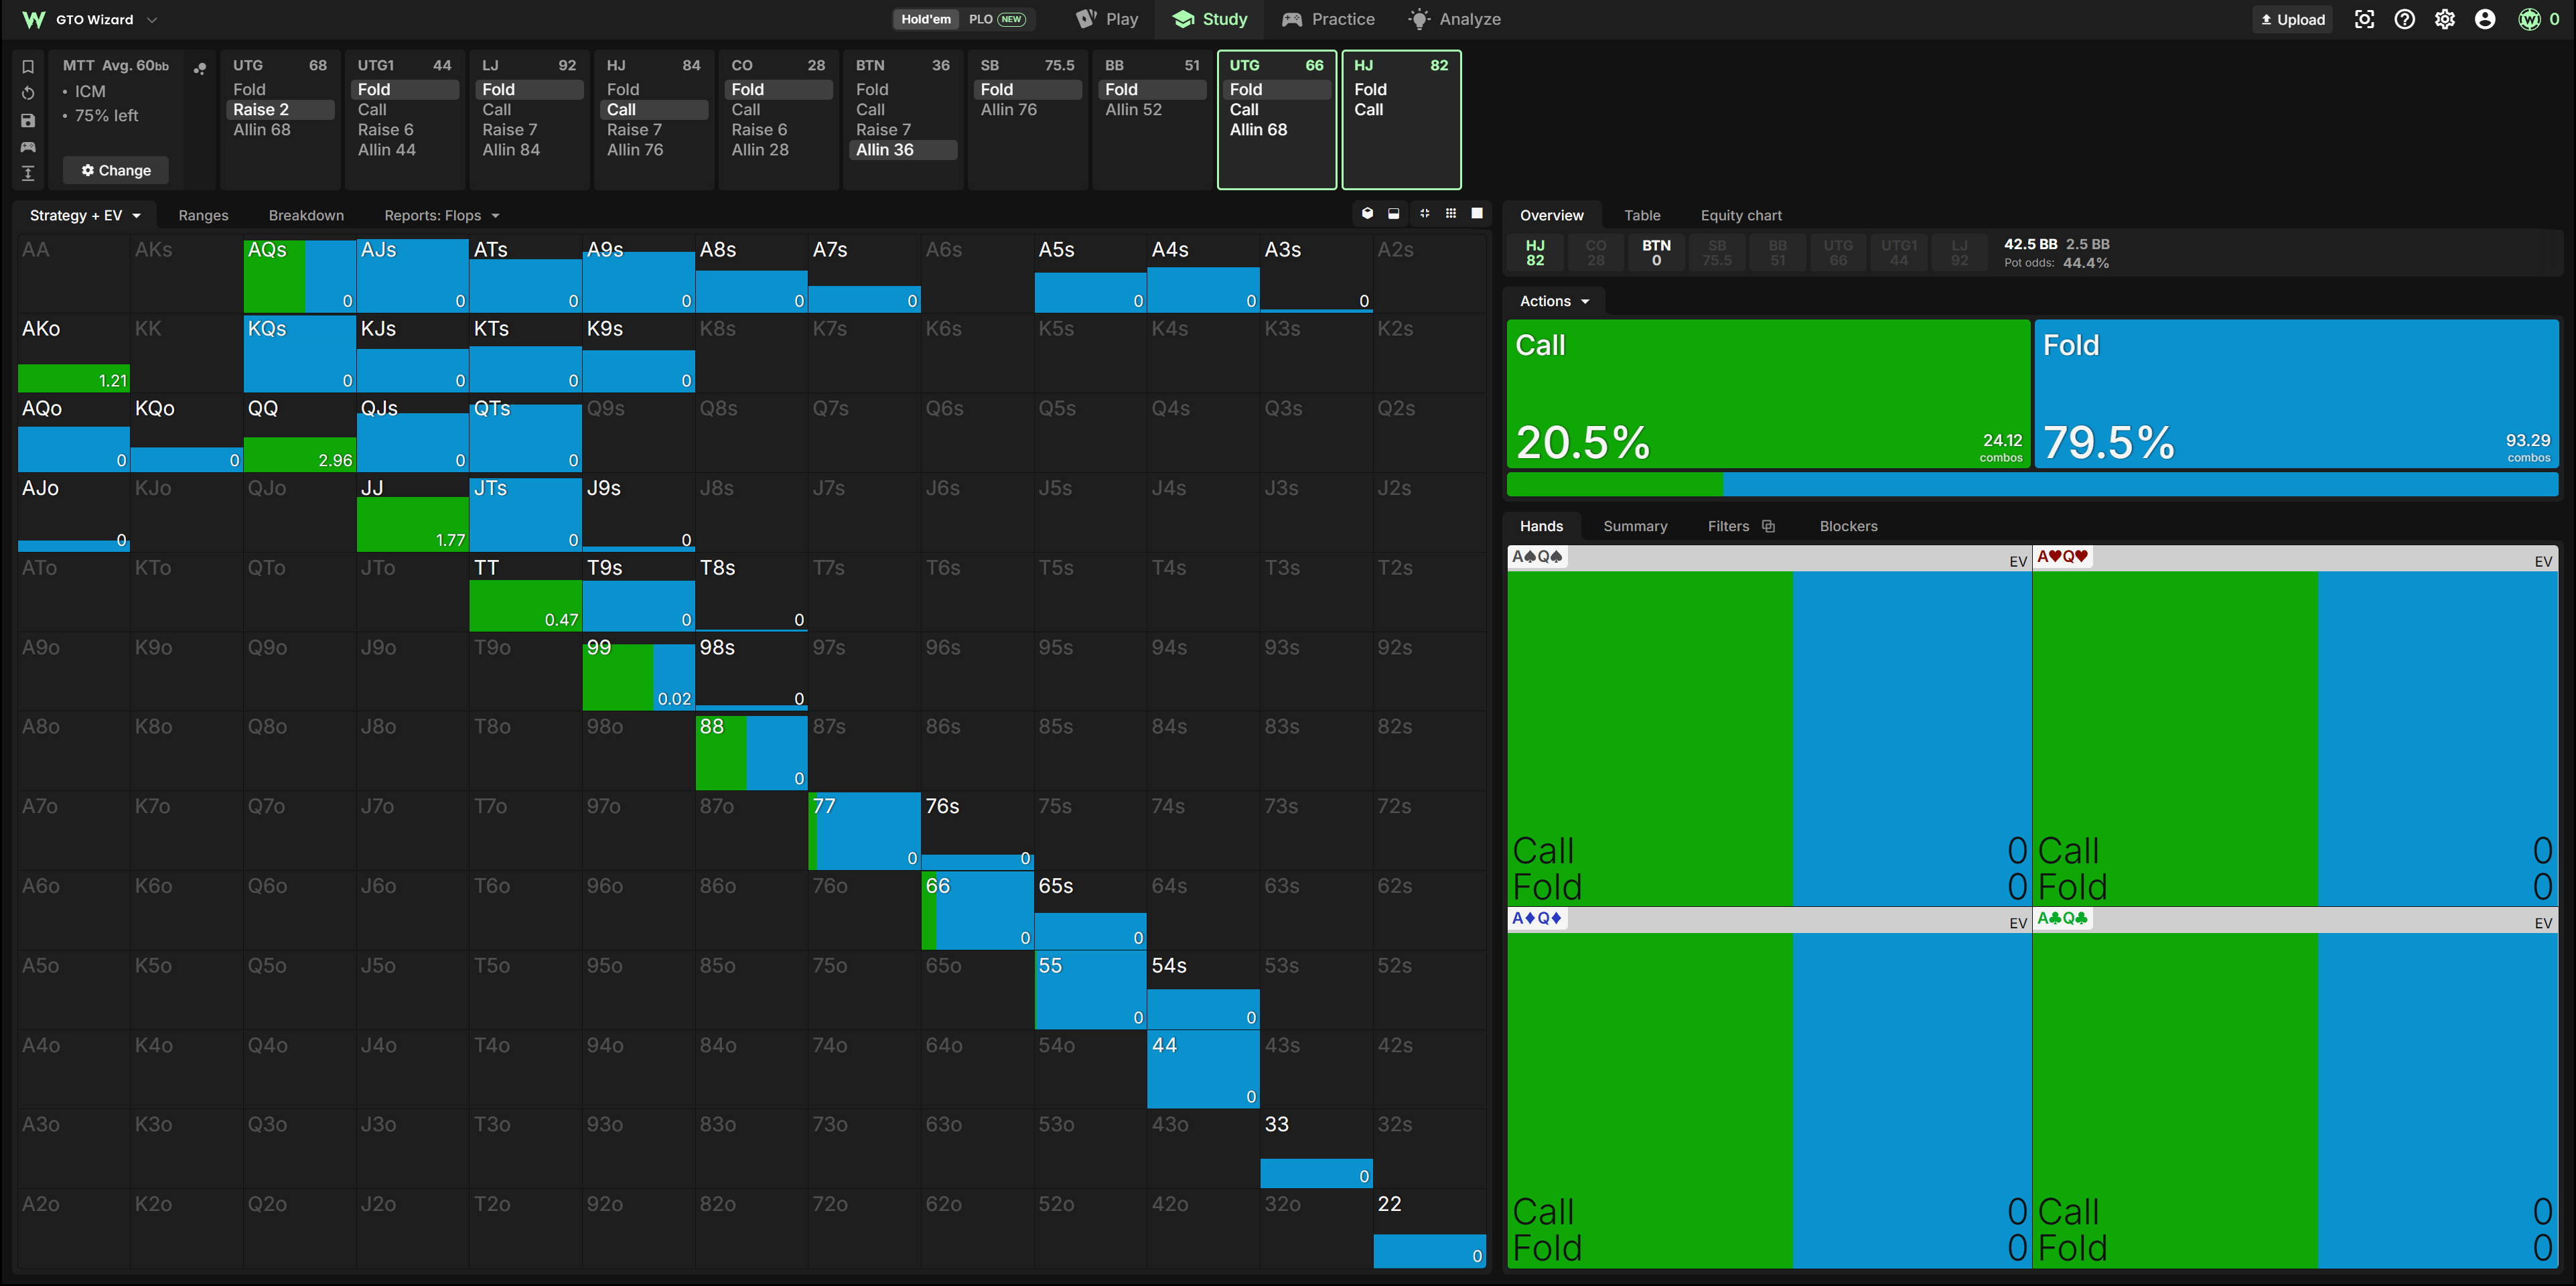Viewport: 2576px width, 1286px height.
Task: Click the Upload button
Action: pos(2292,19)
